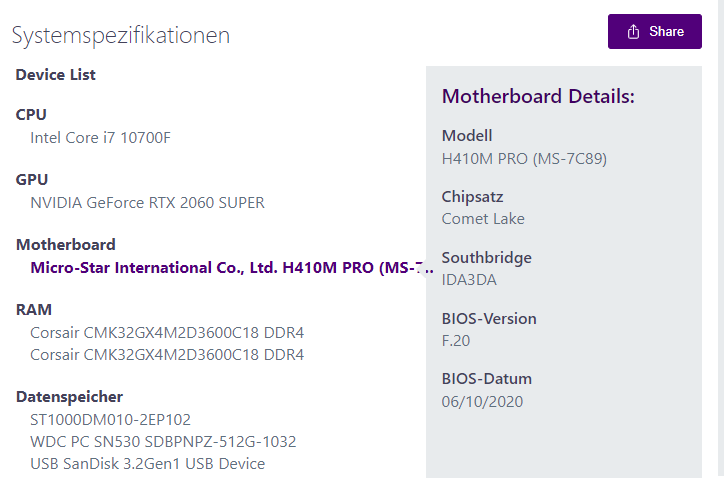Select the NVIDIA GeForce RTX 2060 SUPER entry
The width and height of the screenshot is (724, 478).
pyautogui.click(x=147, y=202)
